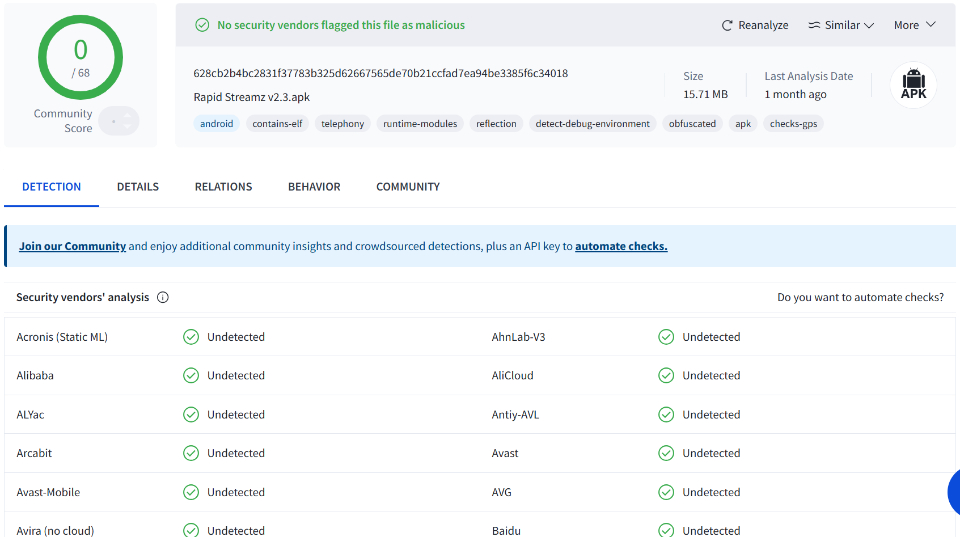Click the Antiy-AVL vendor name
Viewport: 960px width, 537px height.
515,415
